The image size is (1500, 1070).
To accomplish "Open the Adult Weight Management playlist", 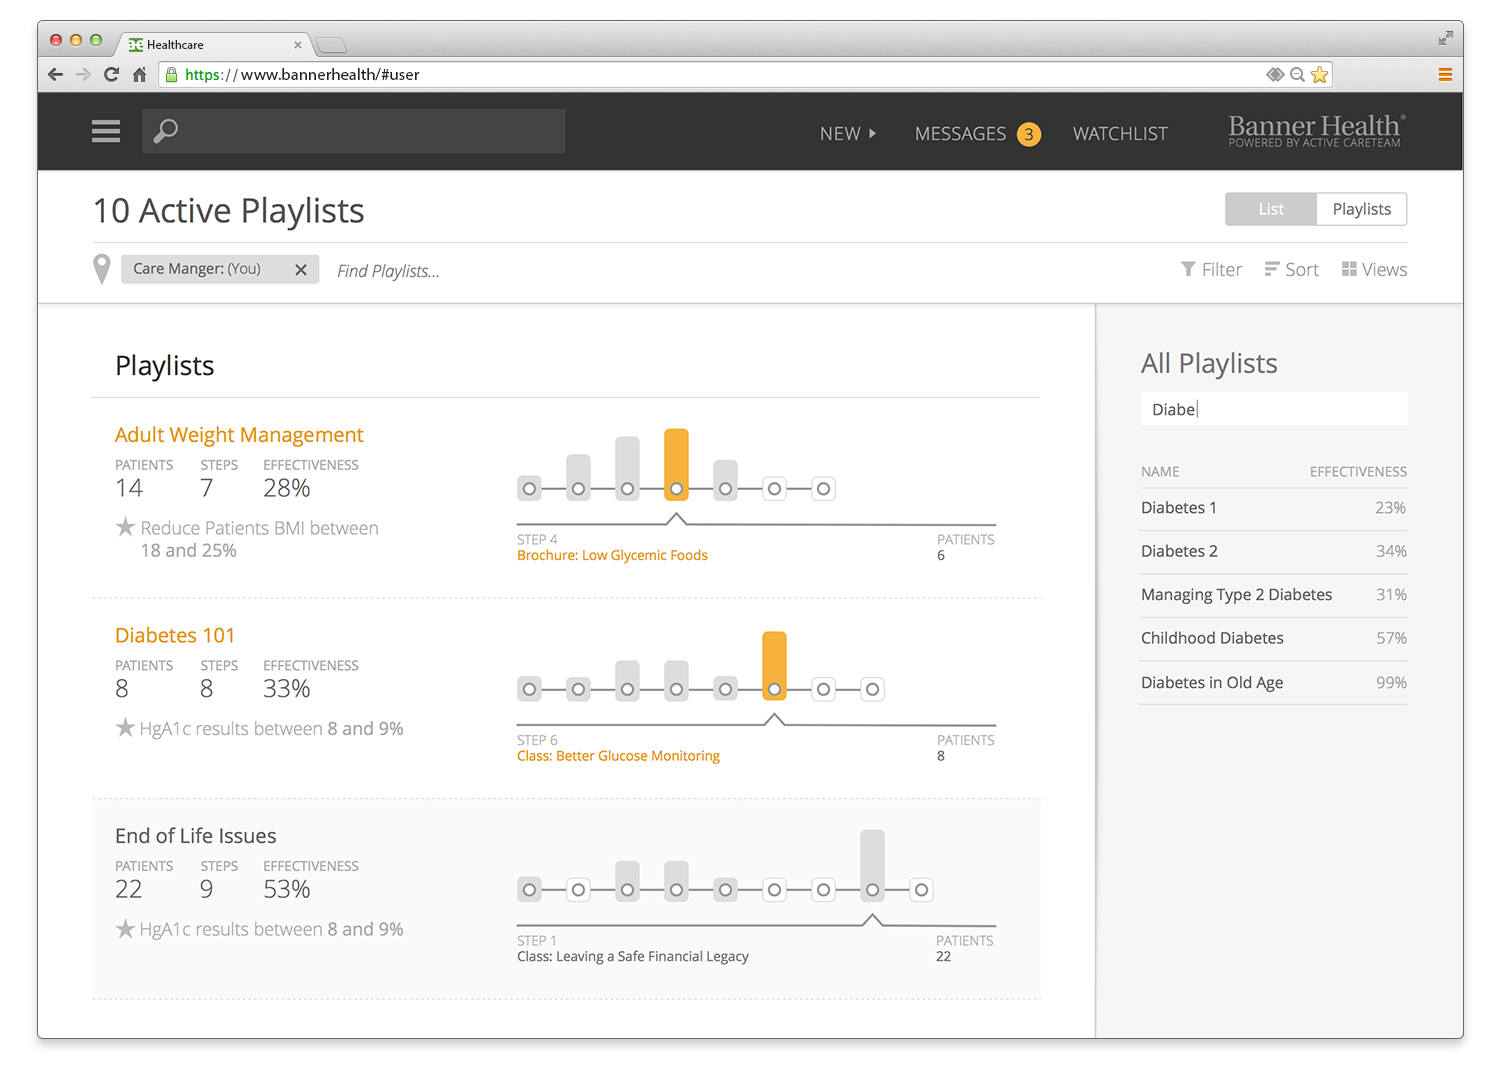I will pyautogui.click(x=239, y=435).
